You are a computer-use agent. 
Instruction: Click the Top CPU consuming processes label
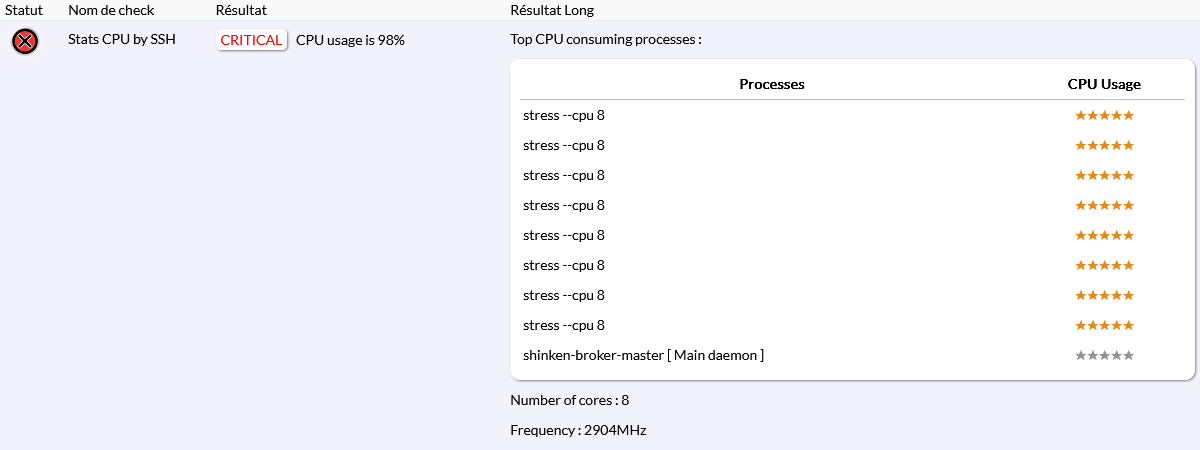coord(606,40)
